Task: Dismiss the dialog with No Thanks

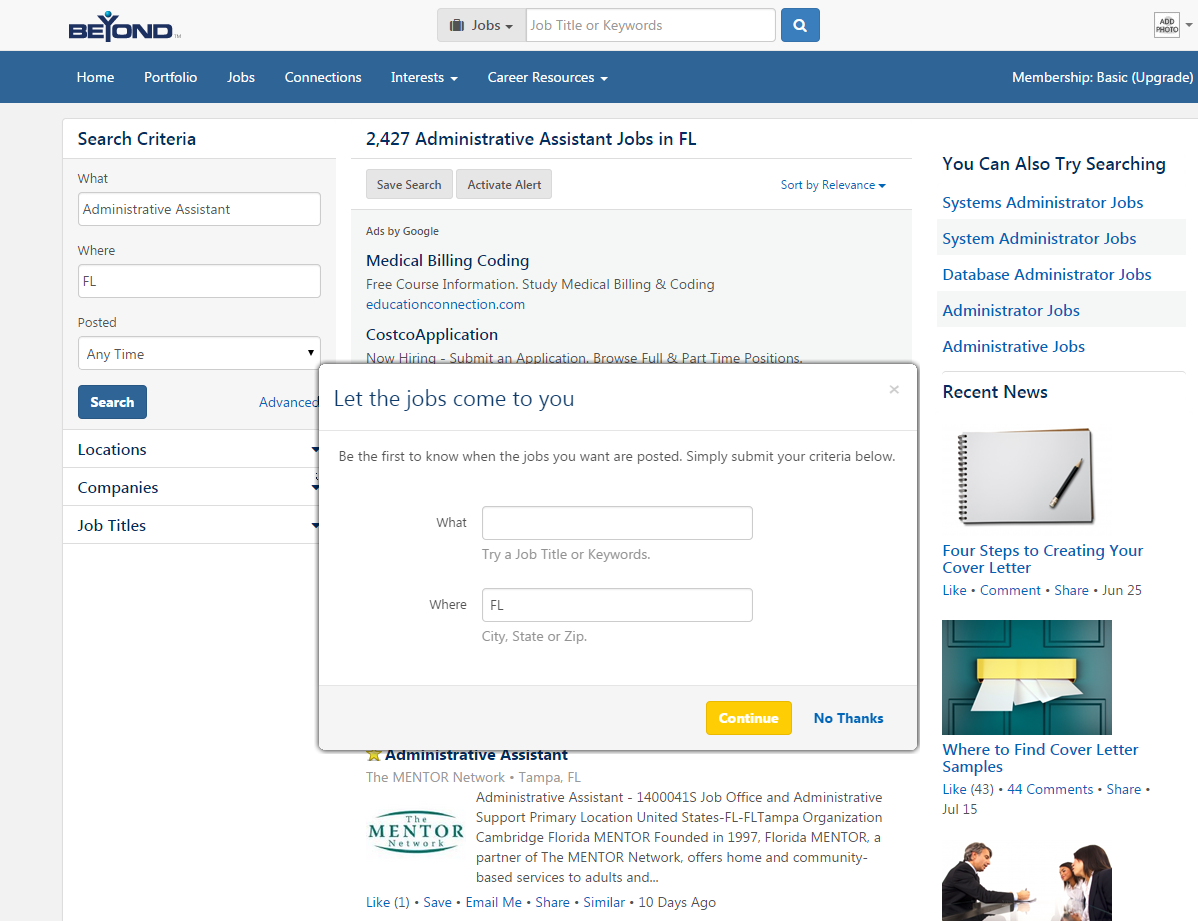Action: (x=848, y=718)
